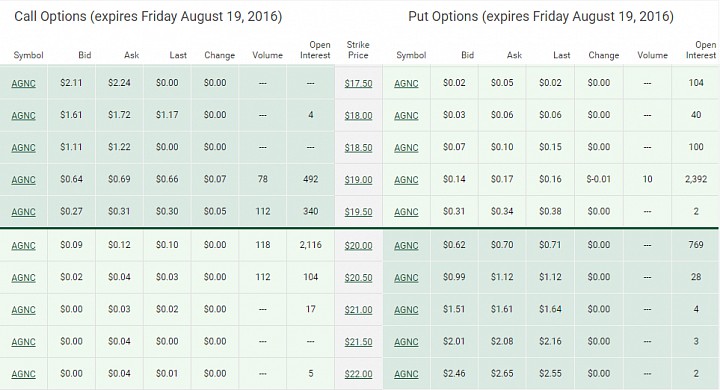
Task: Open AGNC call symbol with $2.11 bid
Action: 23,84
